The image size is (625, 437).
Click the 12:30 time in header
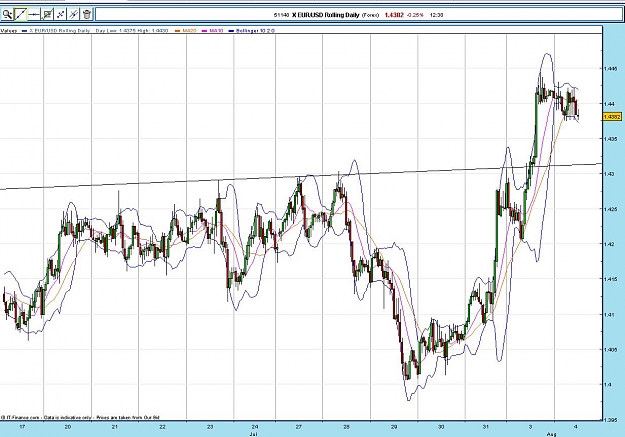point(437,15)
